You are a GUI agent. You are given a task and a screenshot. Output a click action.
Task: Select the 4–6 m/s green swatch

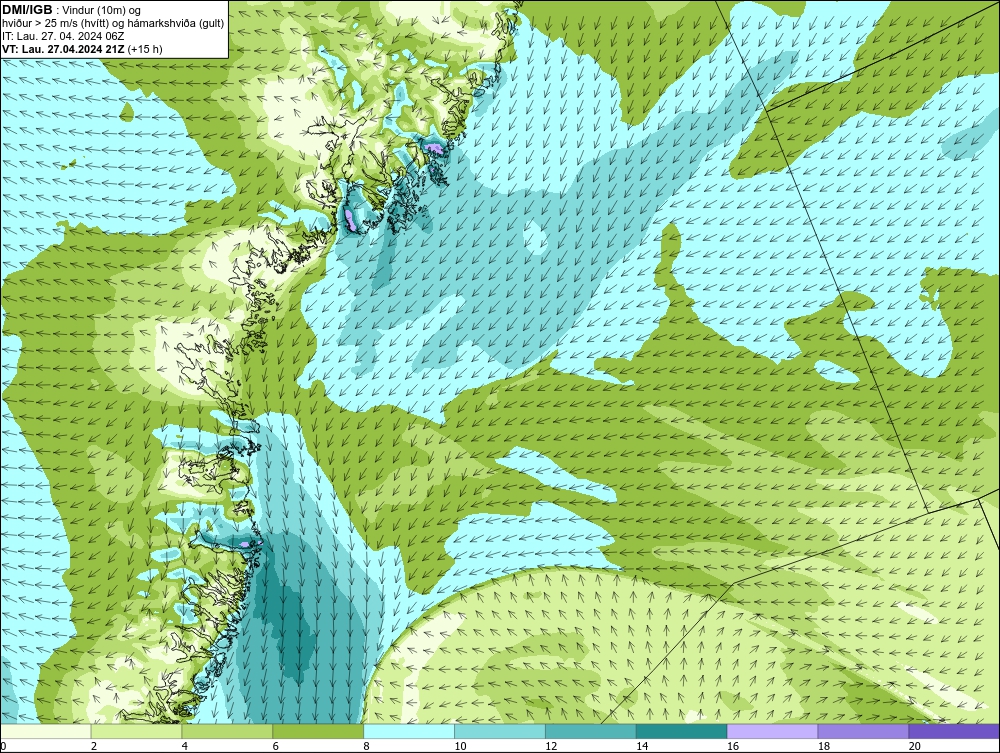pos(227,731)
